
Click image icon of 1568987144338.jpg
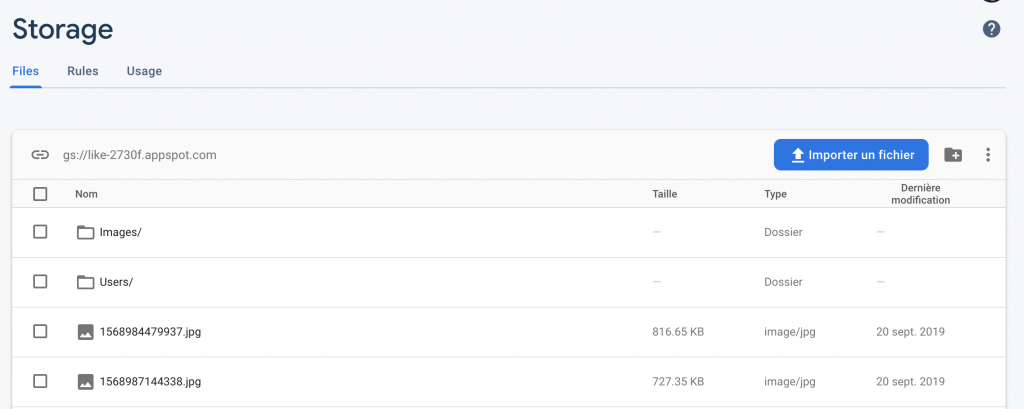coord(86,382)
